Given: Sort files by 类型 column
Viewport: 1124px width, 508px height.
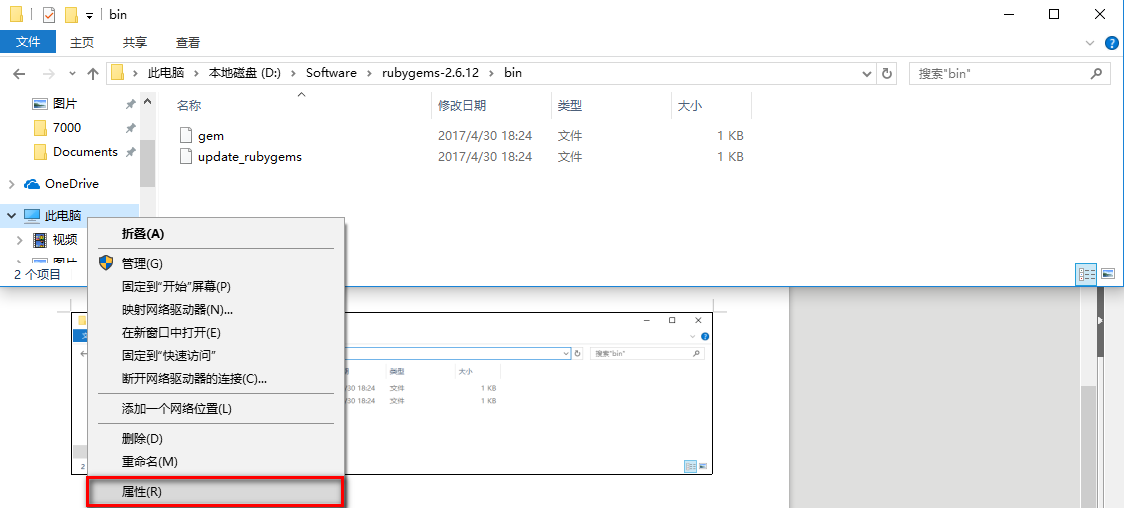Looking at the screenshot, I should tap(570, 105).
